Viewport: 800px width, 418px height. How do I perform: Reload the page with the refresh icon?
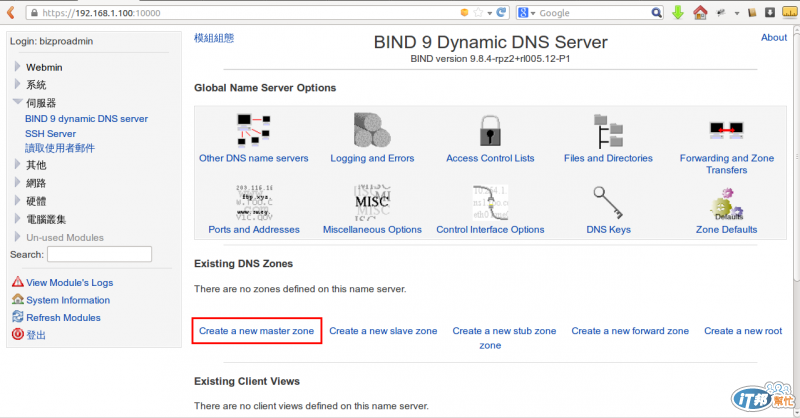coord(502,13)
